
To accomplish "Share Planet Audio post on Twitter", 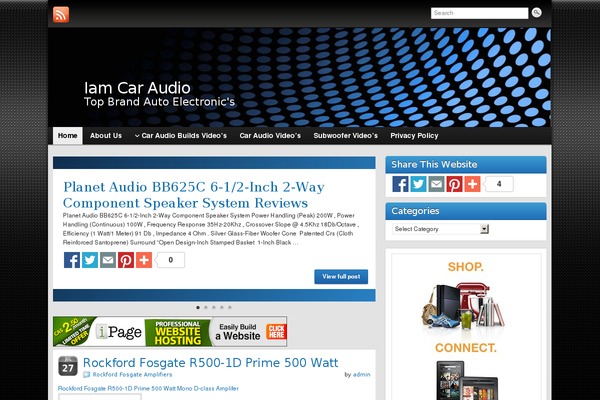I will tap(90, 260).
